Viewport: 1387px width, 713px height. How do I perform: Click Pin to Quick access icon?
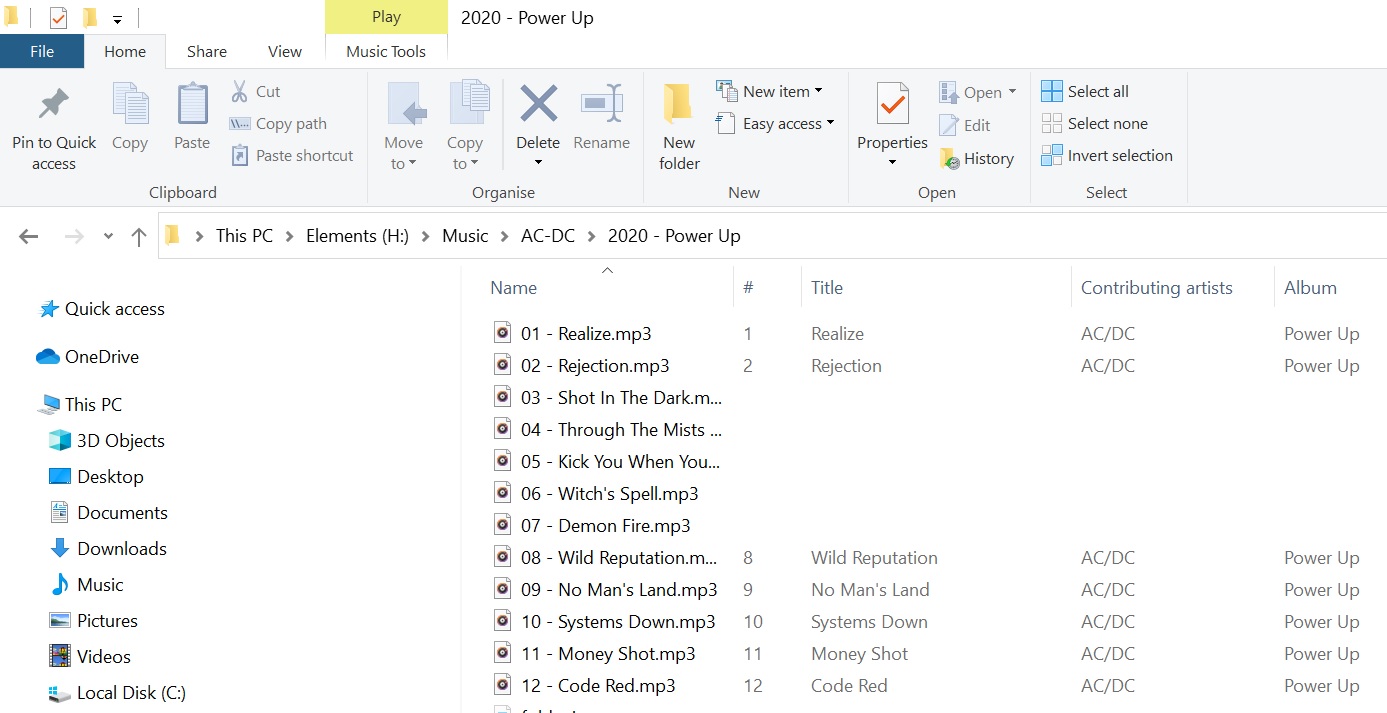click(53, 105)
